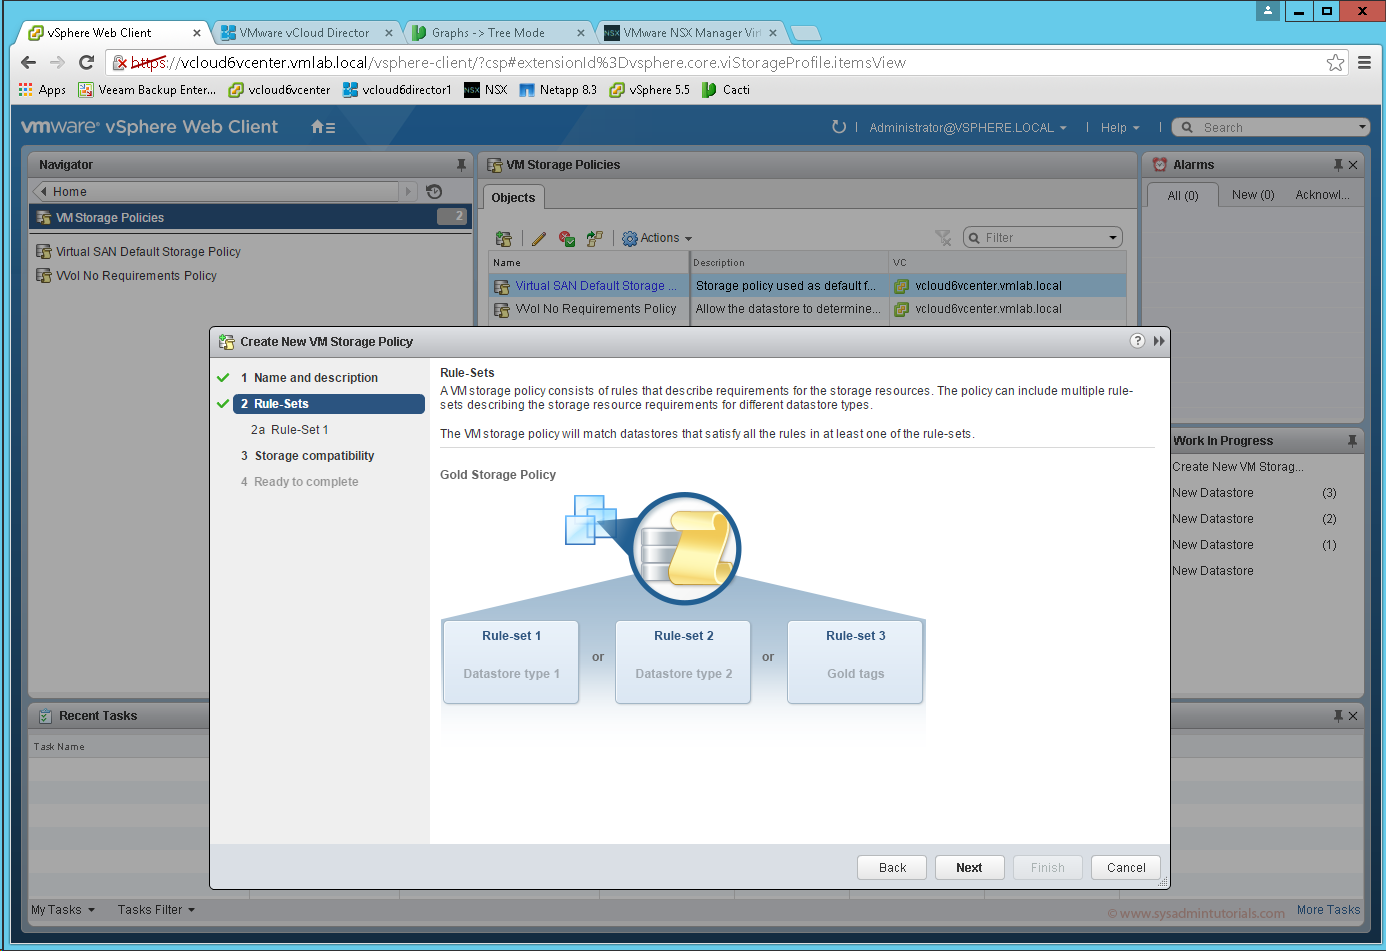The width and height of the screenshot is (1386, 951).
Task: Click the Next button in the wizard
Action: point(969,868)
